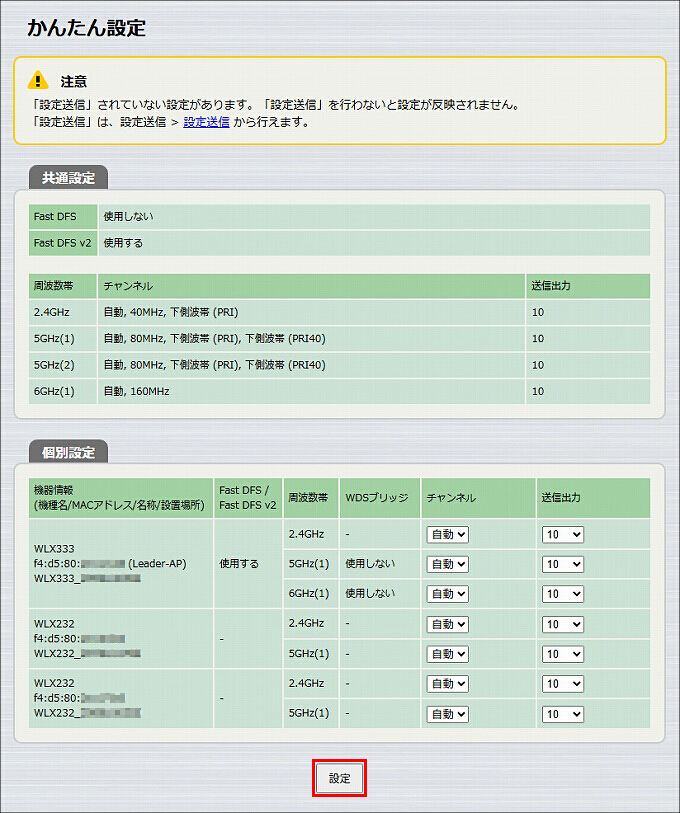Click the 周波数帯 header in common settings
The width and height of the screenshot is (680, 813).
point(63,286)
